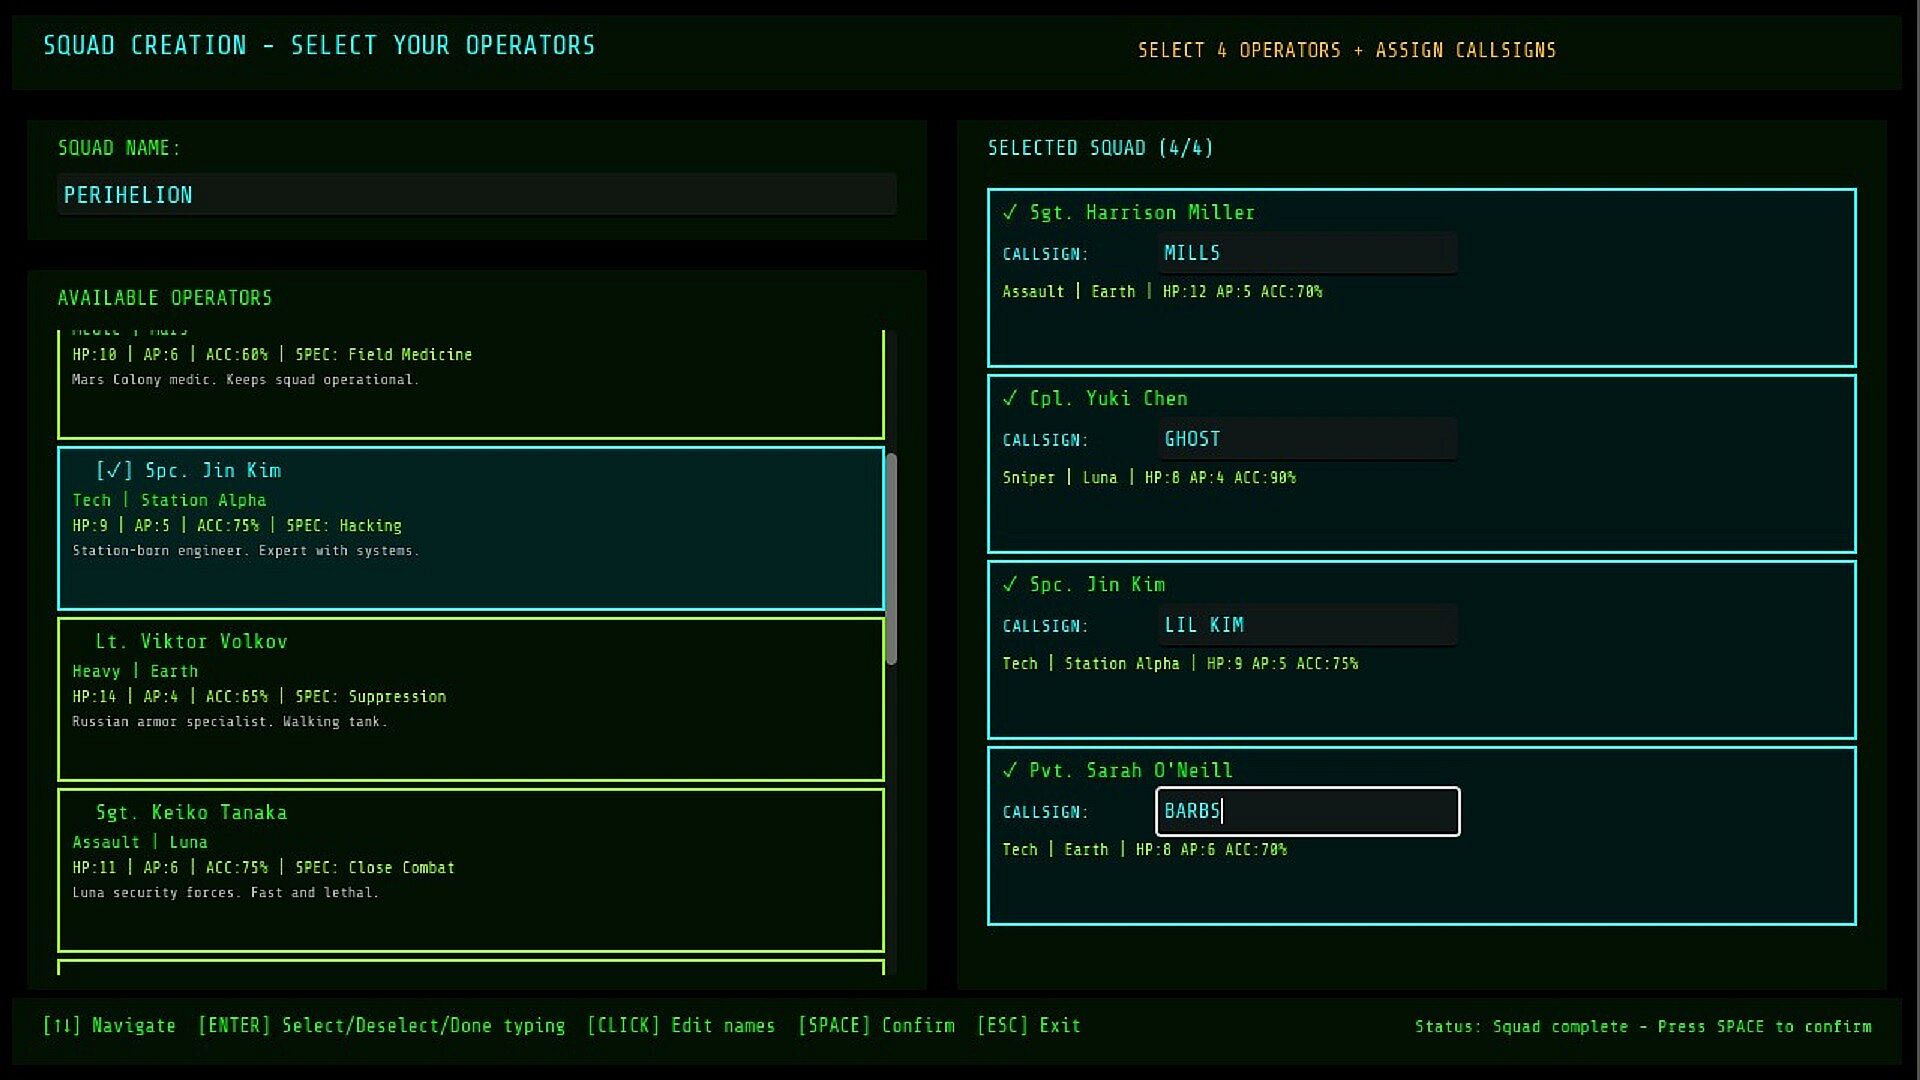Click the checkmark beside Cpl. Yuki Chen
The height and width of the screenshot is (1080, 1920).
[x=1010, y=398]
